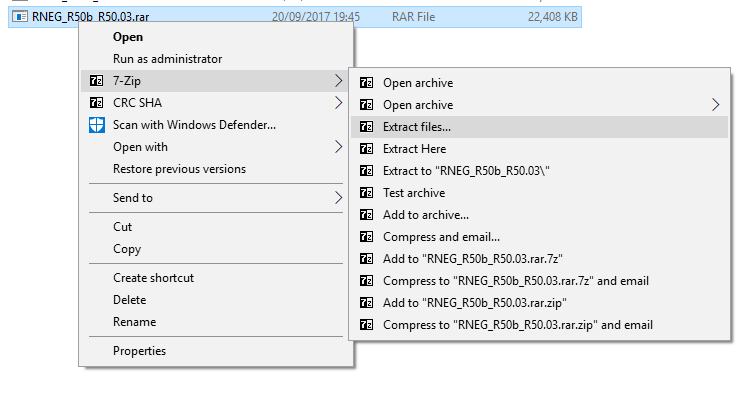Click the icon beside Add to "RNEG_R50b_R50.03.rar.zip"
The image size is (743, 396).
pos(366,302)
